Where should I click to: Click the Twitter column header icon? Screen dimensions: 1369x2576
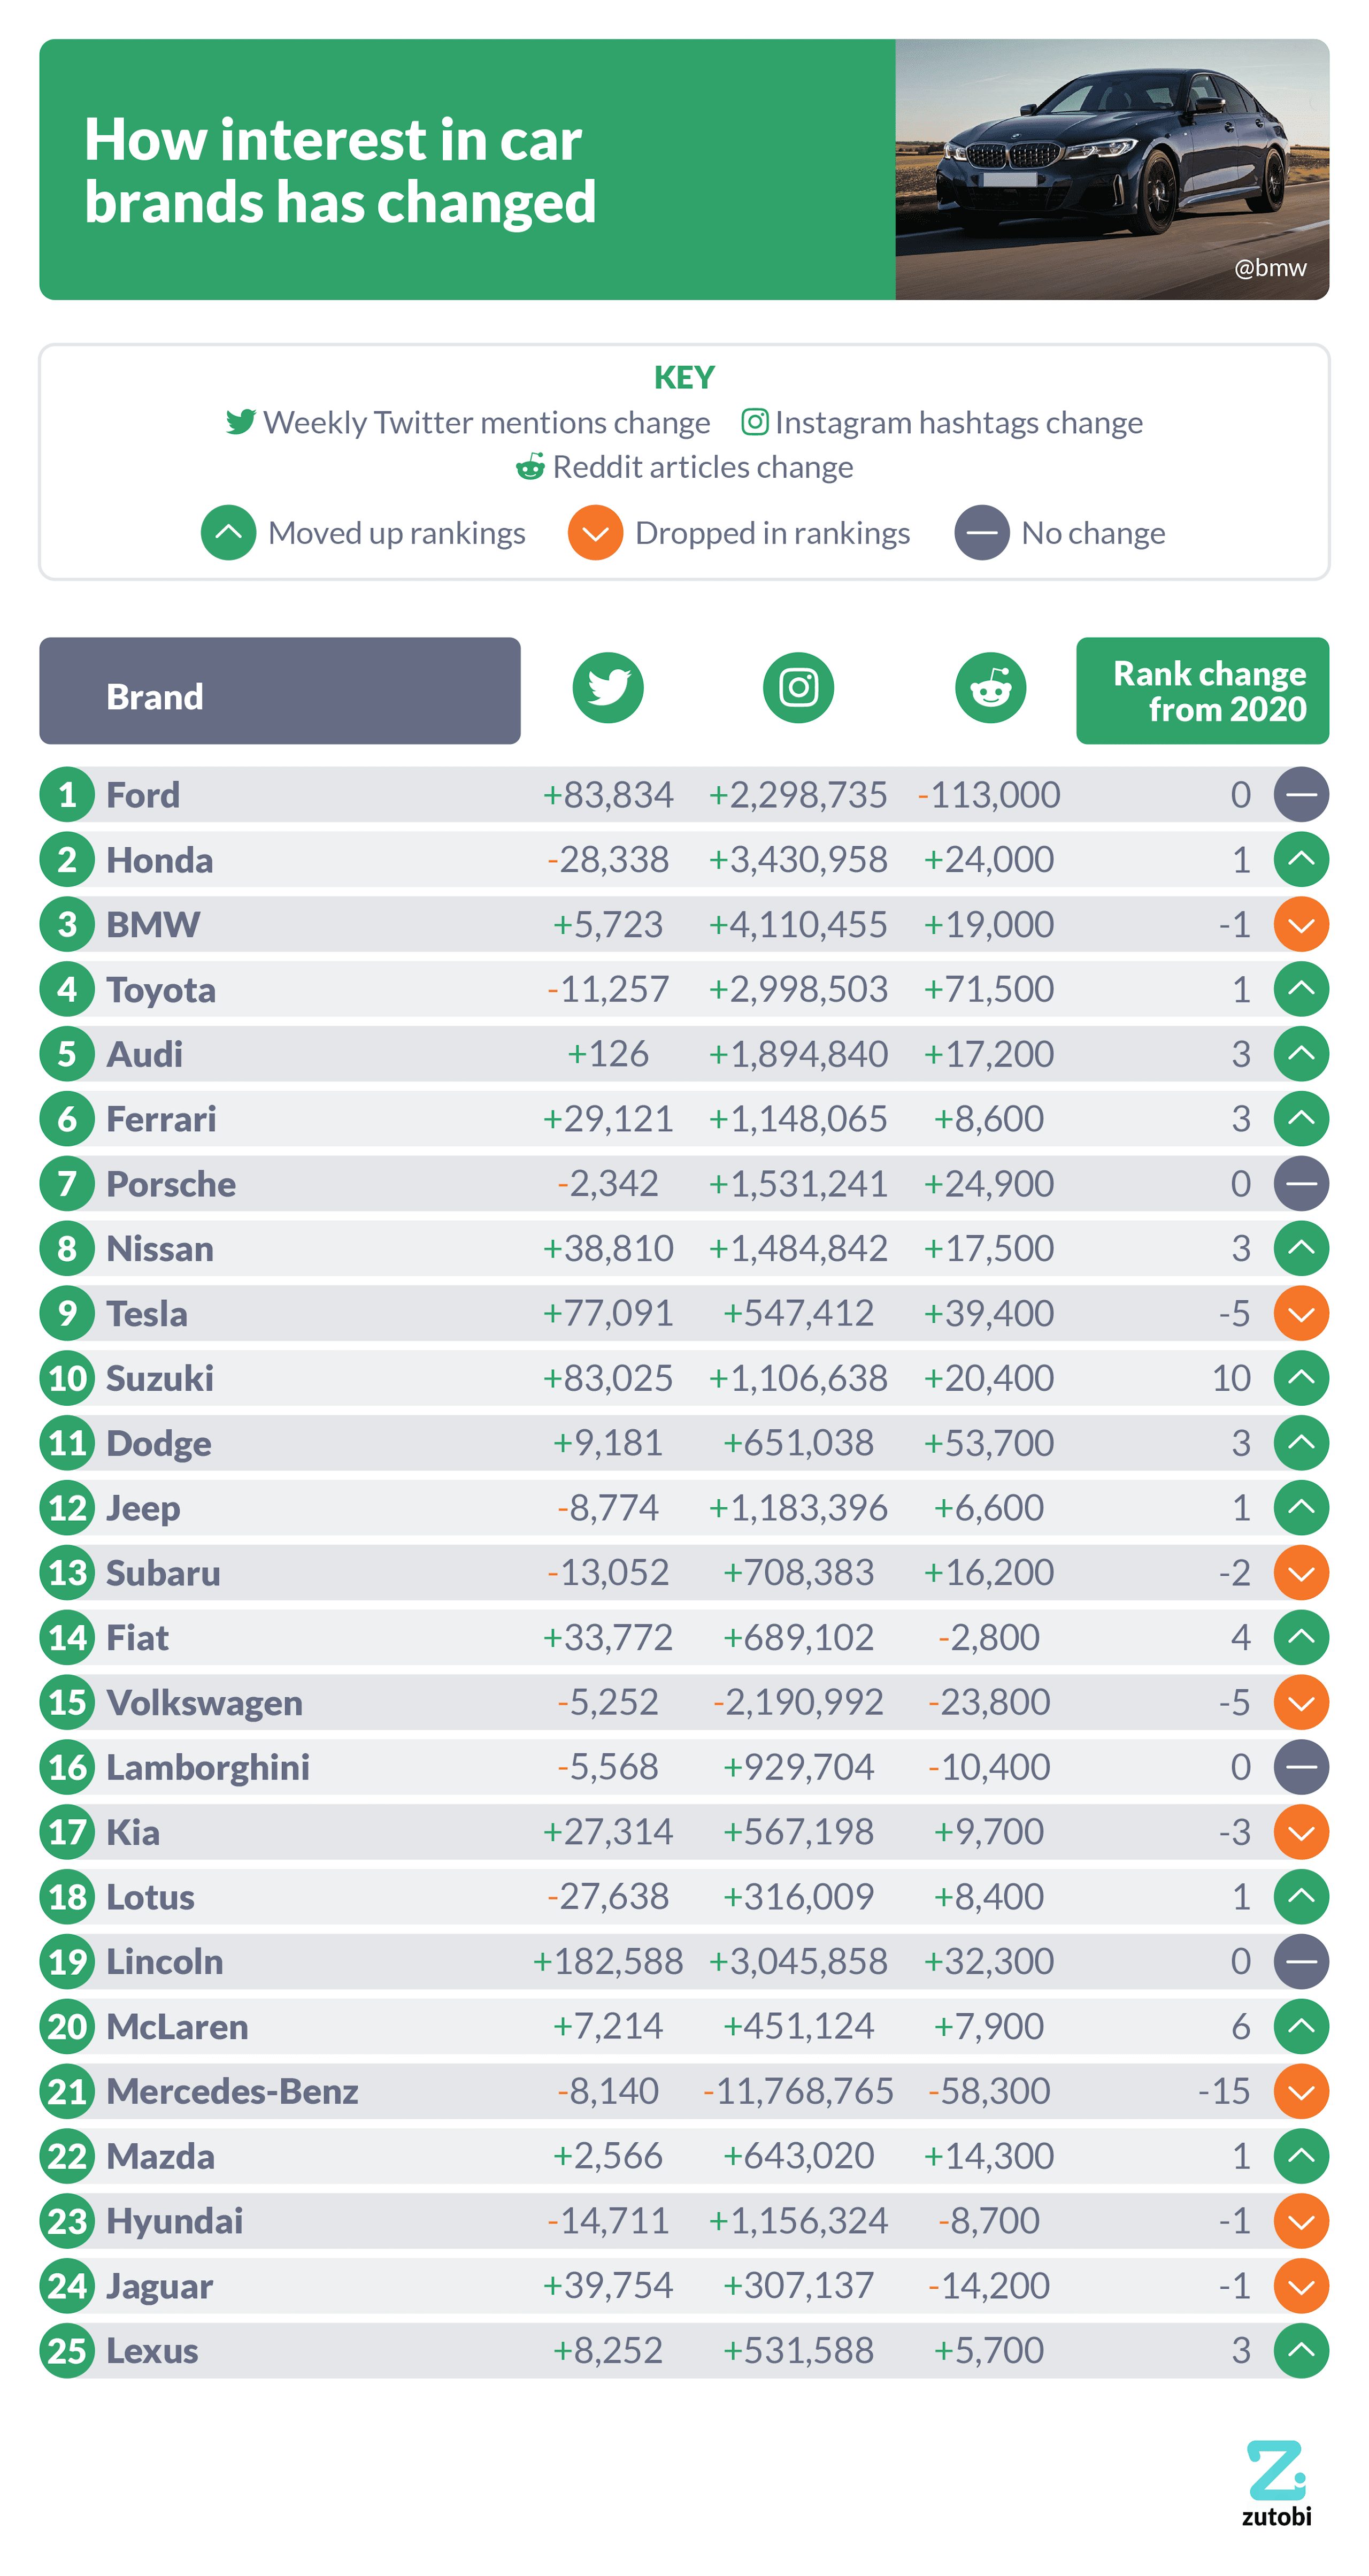coord(607,688)
